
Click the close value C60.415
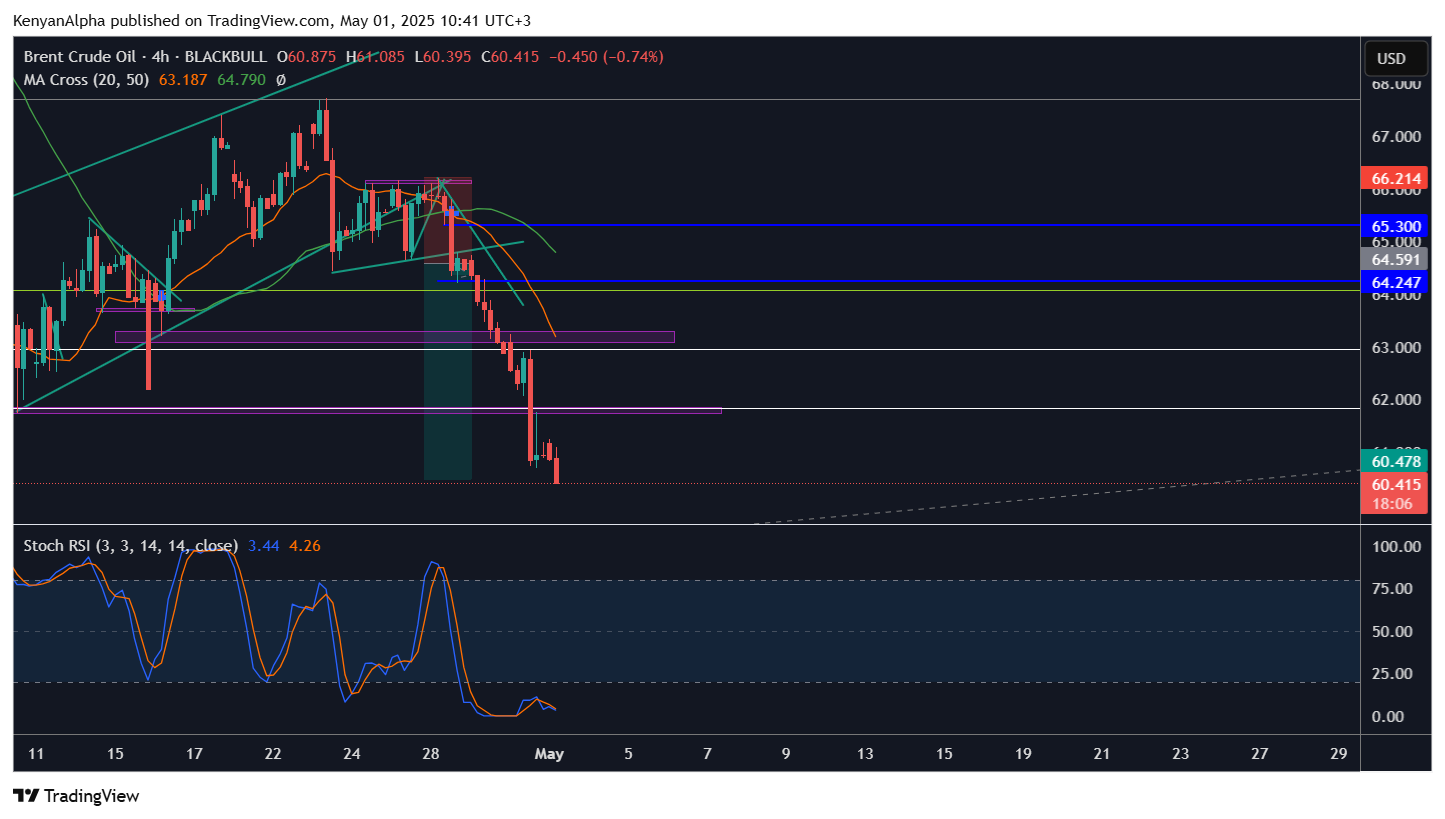pyautogui.click(x=510, y=57)
